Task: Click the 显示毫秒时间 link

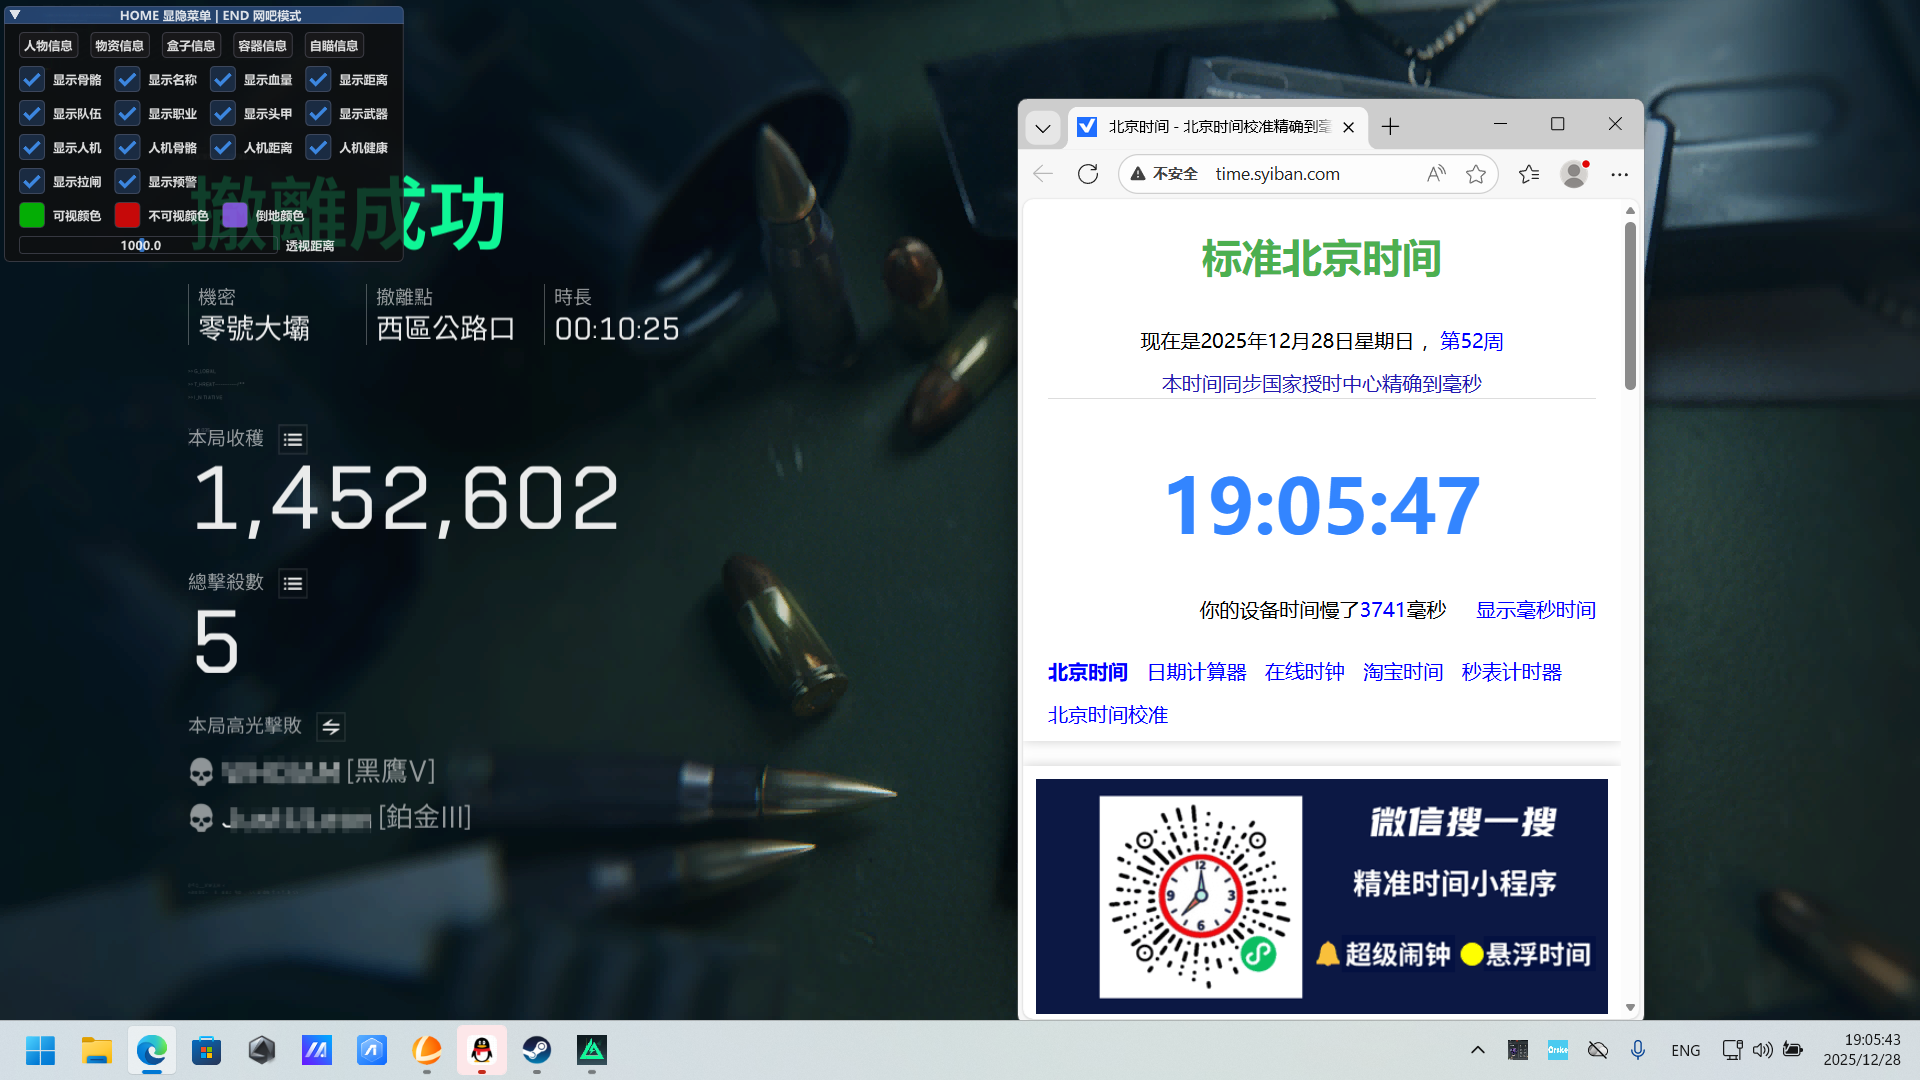Action: point(1535,610)
